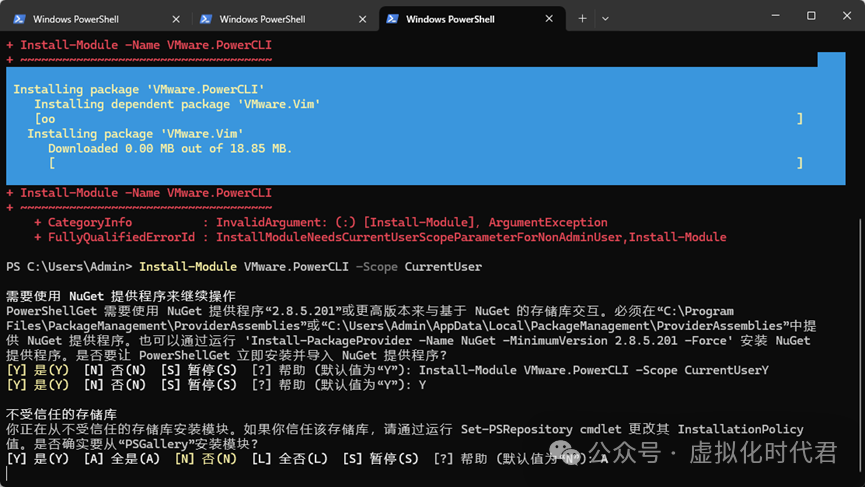Click the heading '不受信任的存储库'

click(62, 414)
